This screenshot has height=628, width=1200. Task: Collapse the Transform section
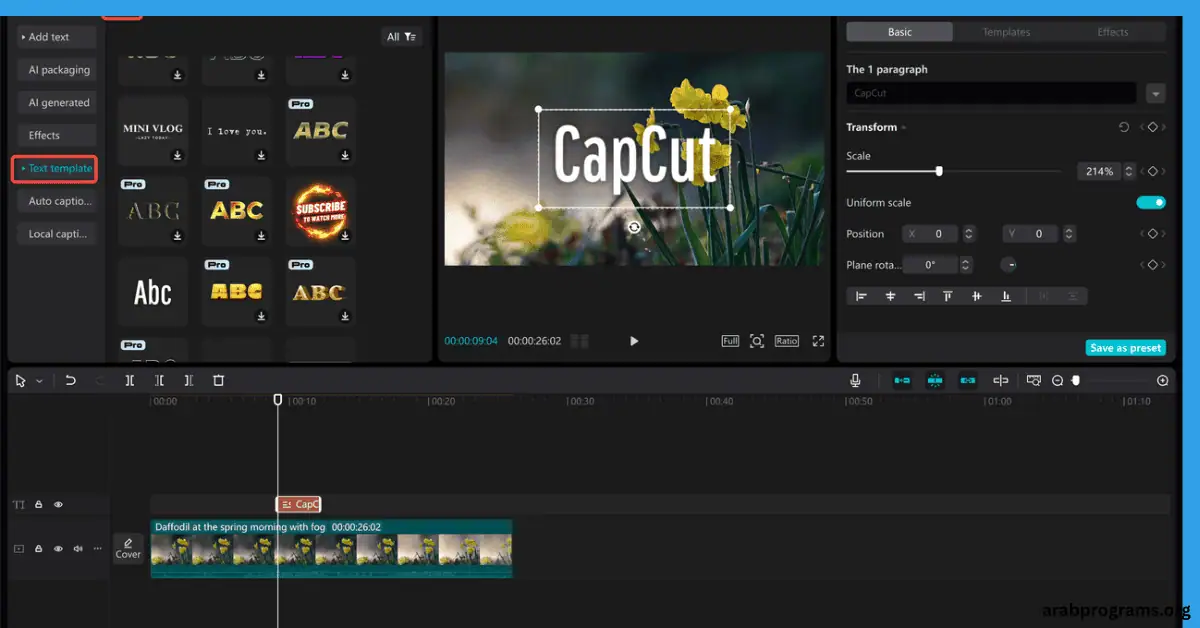904,128
